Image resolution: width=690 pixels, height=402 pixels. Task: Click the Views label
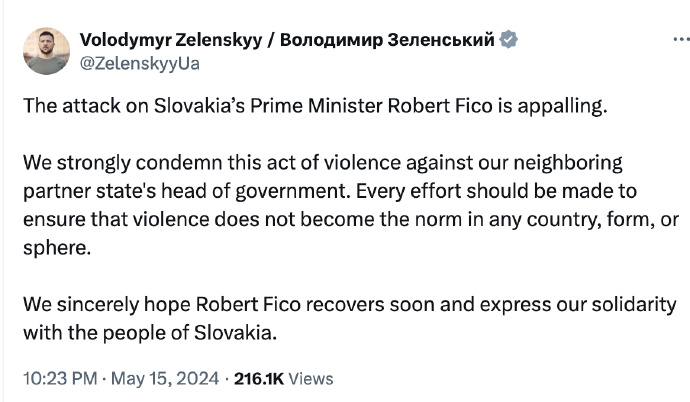click(310, 379)
